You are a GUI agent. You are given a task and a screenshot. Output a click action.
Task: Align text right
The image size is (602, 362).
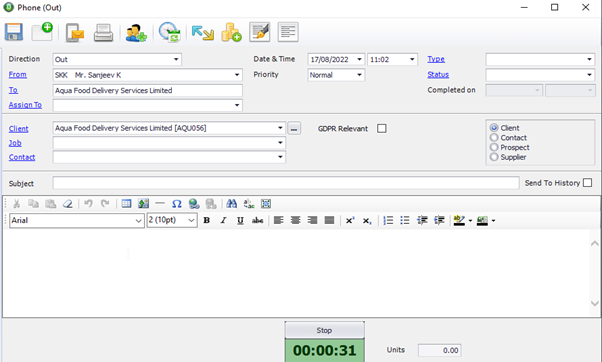click(x=313, y=220)
